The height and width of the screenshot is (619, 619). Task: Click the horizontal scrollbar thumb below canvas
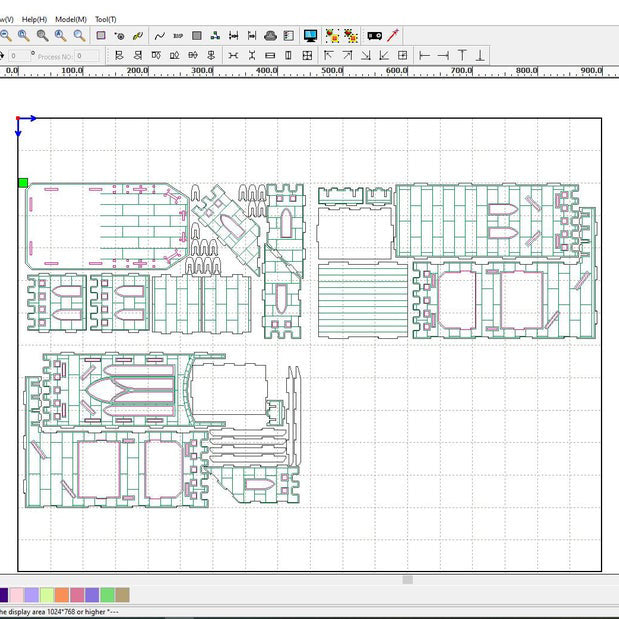(407, 579)
